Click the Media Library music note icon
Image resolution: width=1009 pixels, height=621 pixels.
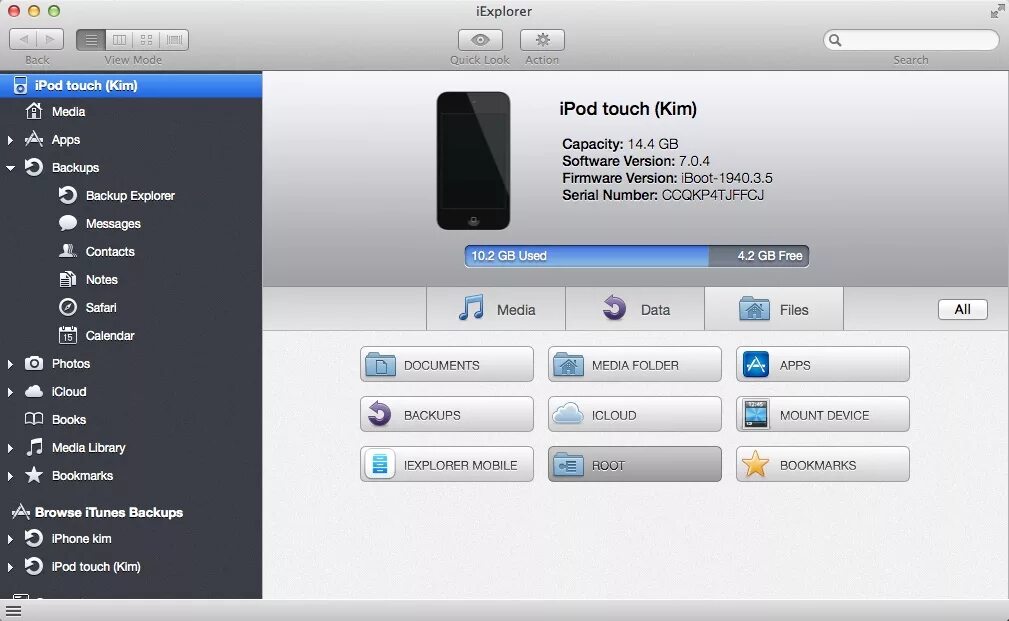click(34, 447)
